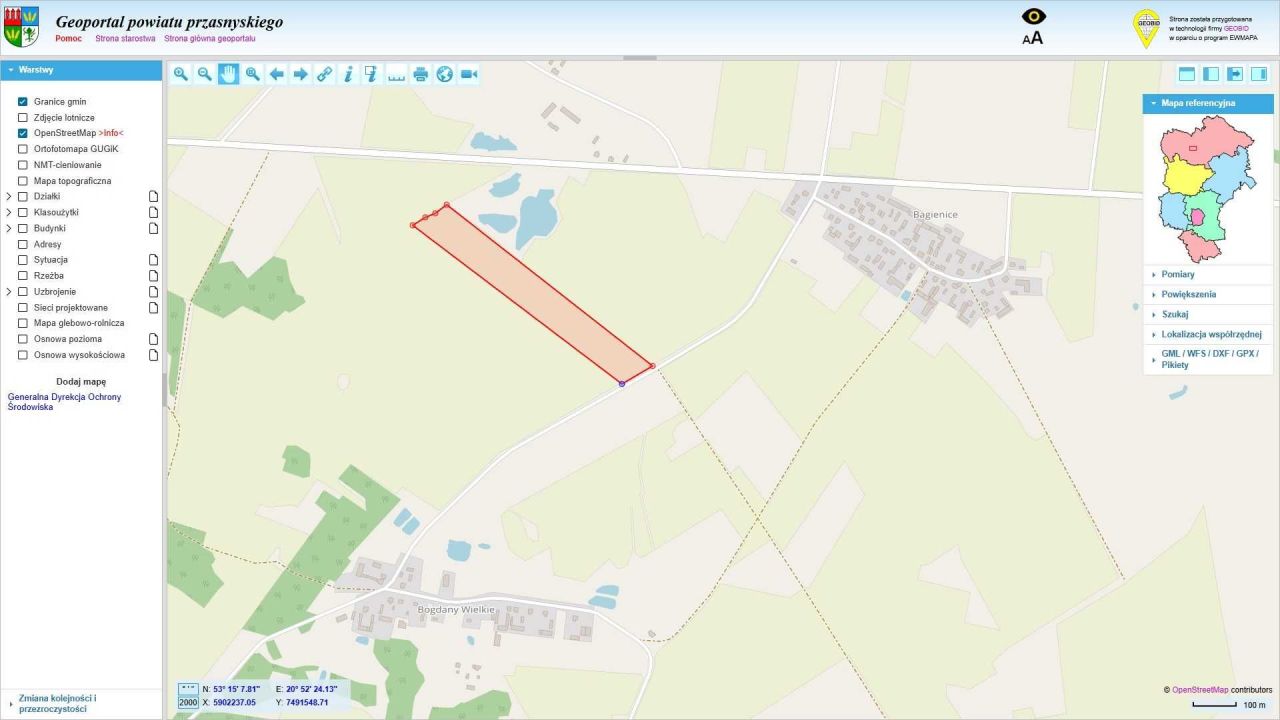This screenshot has height=720, width=1280.
Task: Select the zoom out magnifier tool
Action: click(204, 74)
